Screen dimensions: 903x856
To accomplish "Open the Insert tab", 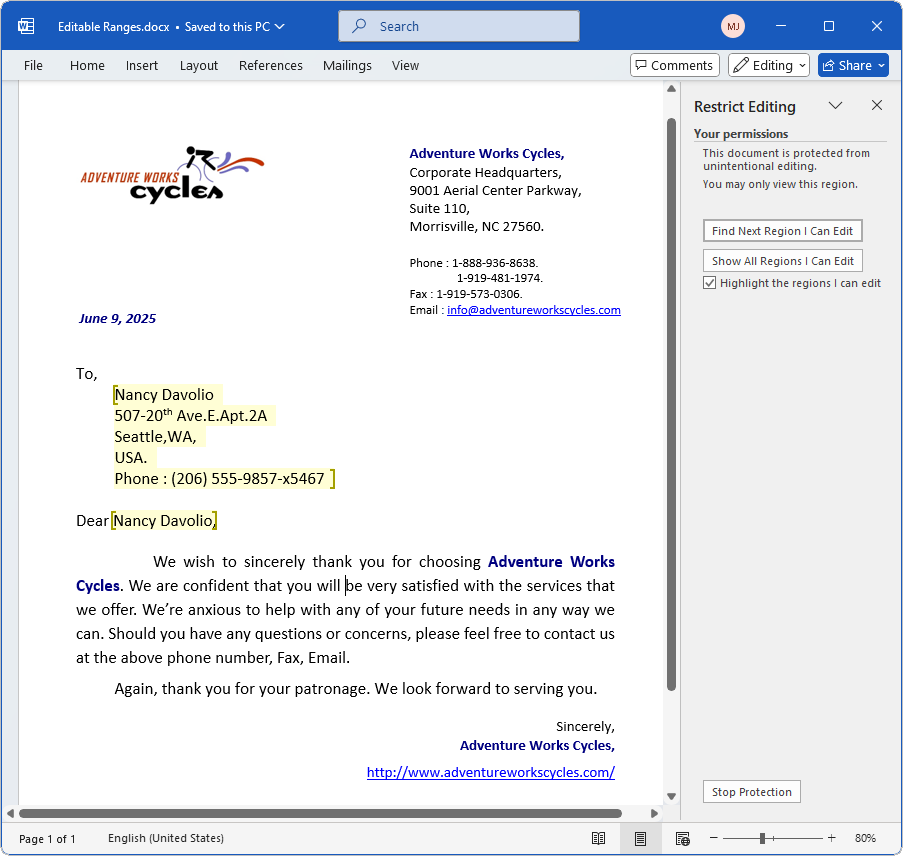I will (x=142, y=66).
